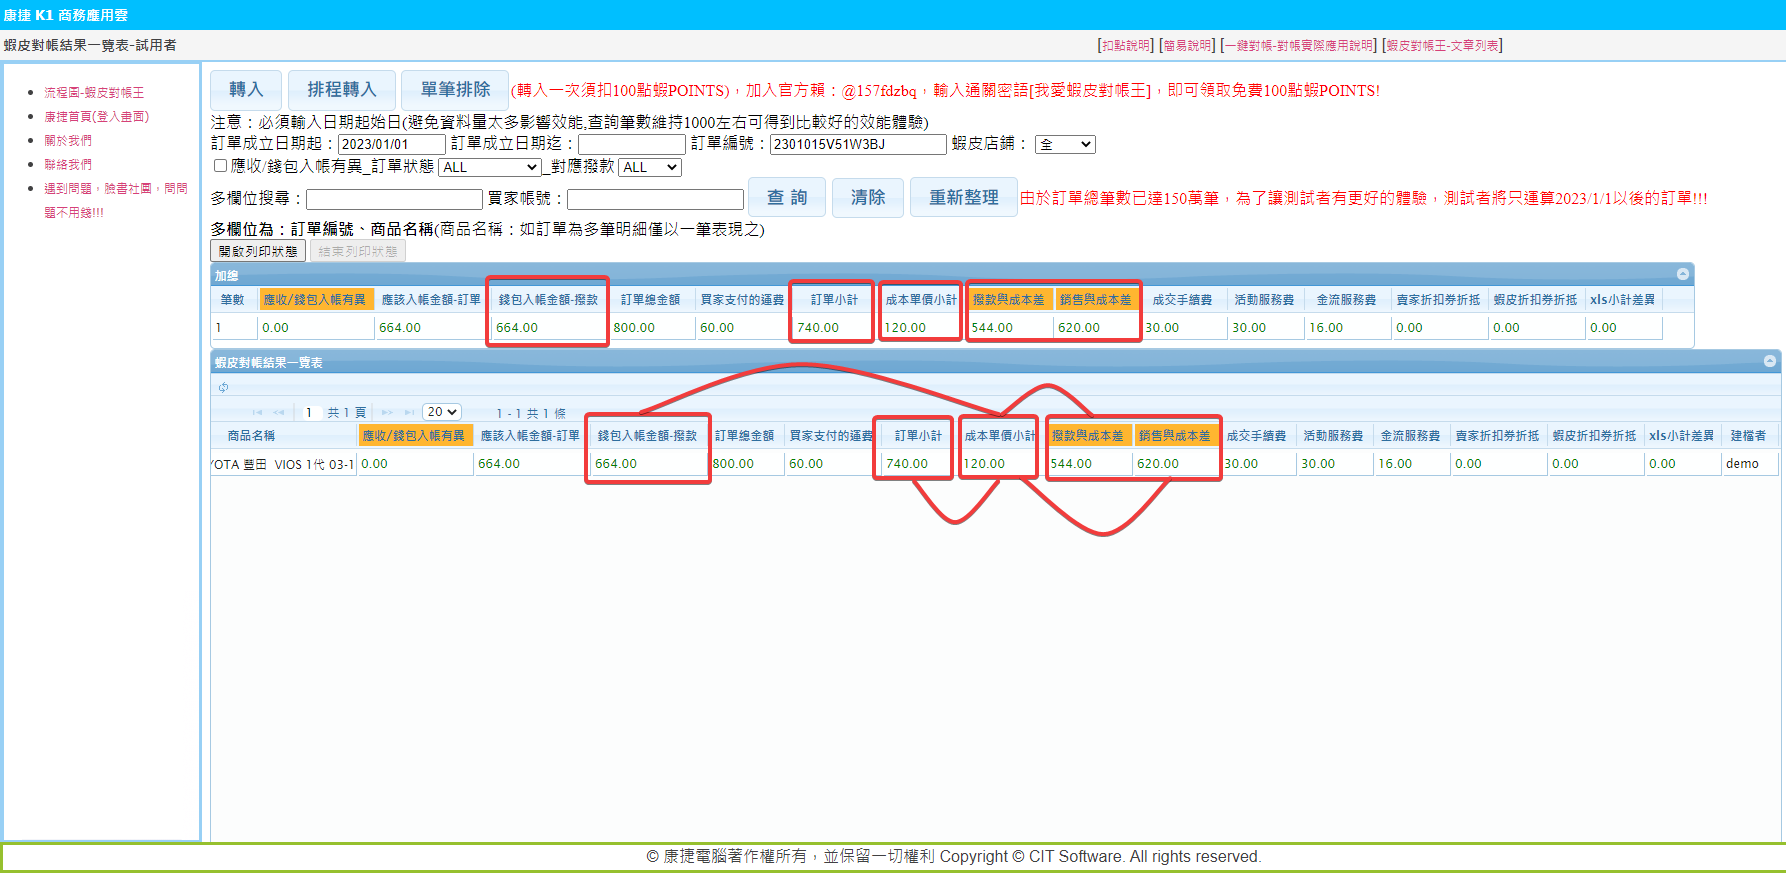Click the grid refresh icon
The width and height of the screenshot is (1786, 873).
tap(223, 388)
